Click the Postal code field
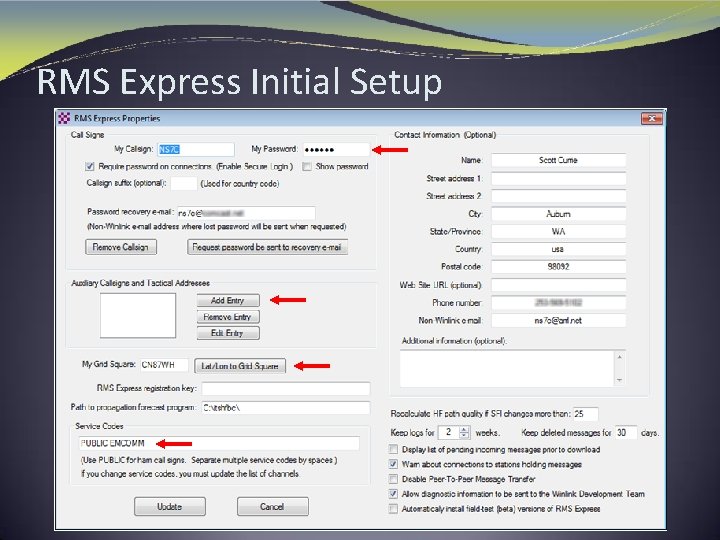 (x=558, y=267)
